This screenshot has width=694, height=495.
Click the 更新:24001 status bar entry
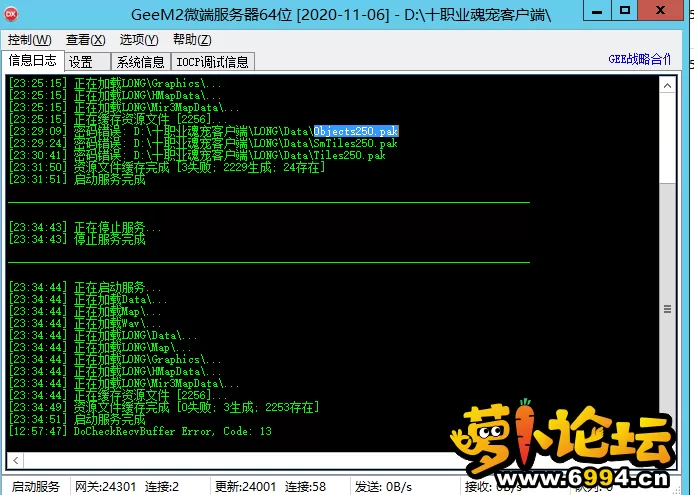[x=246, y=487]
